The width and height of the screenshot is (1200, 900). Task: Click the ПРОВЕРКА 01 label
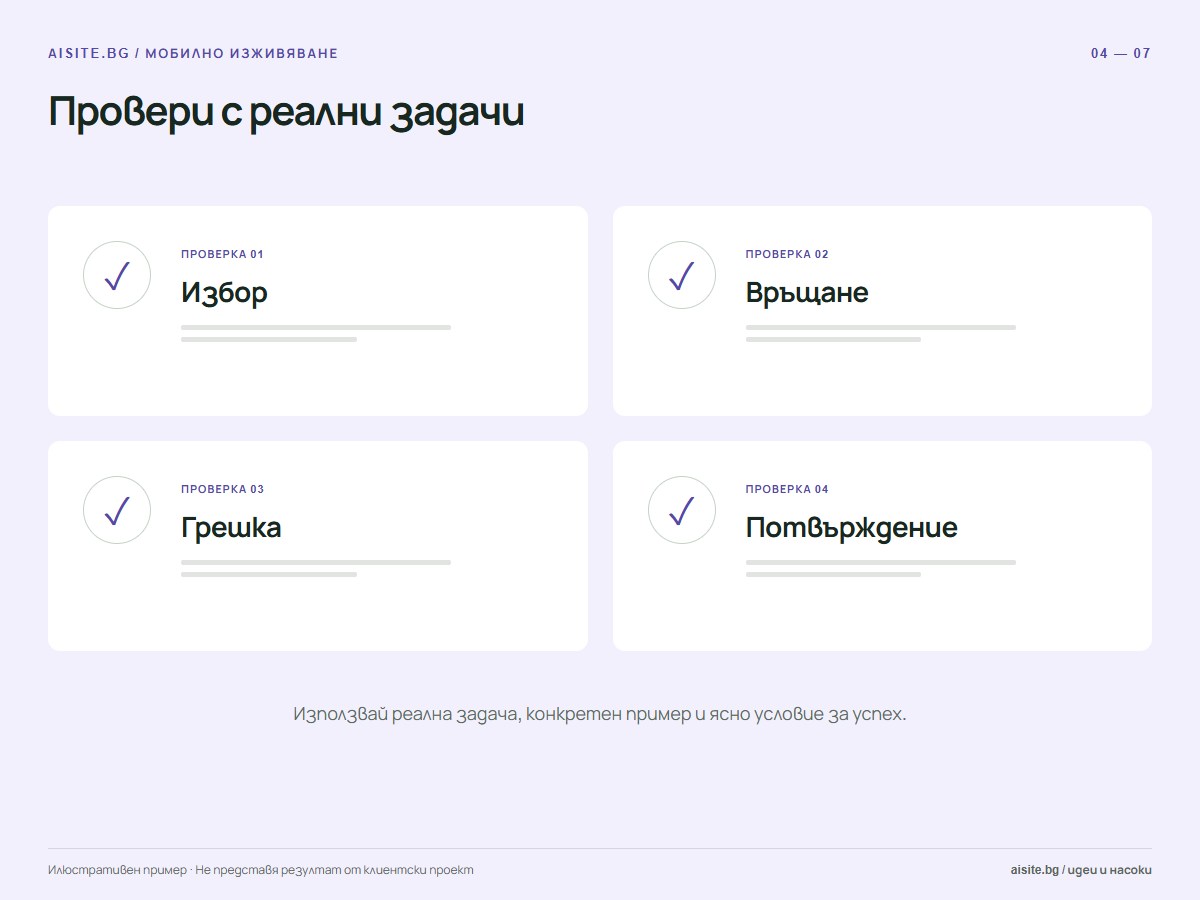tap(222, 254)
